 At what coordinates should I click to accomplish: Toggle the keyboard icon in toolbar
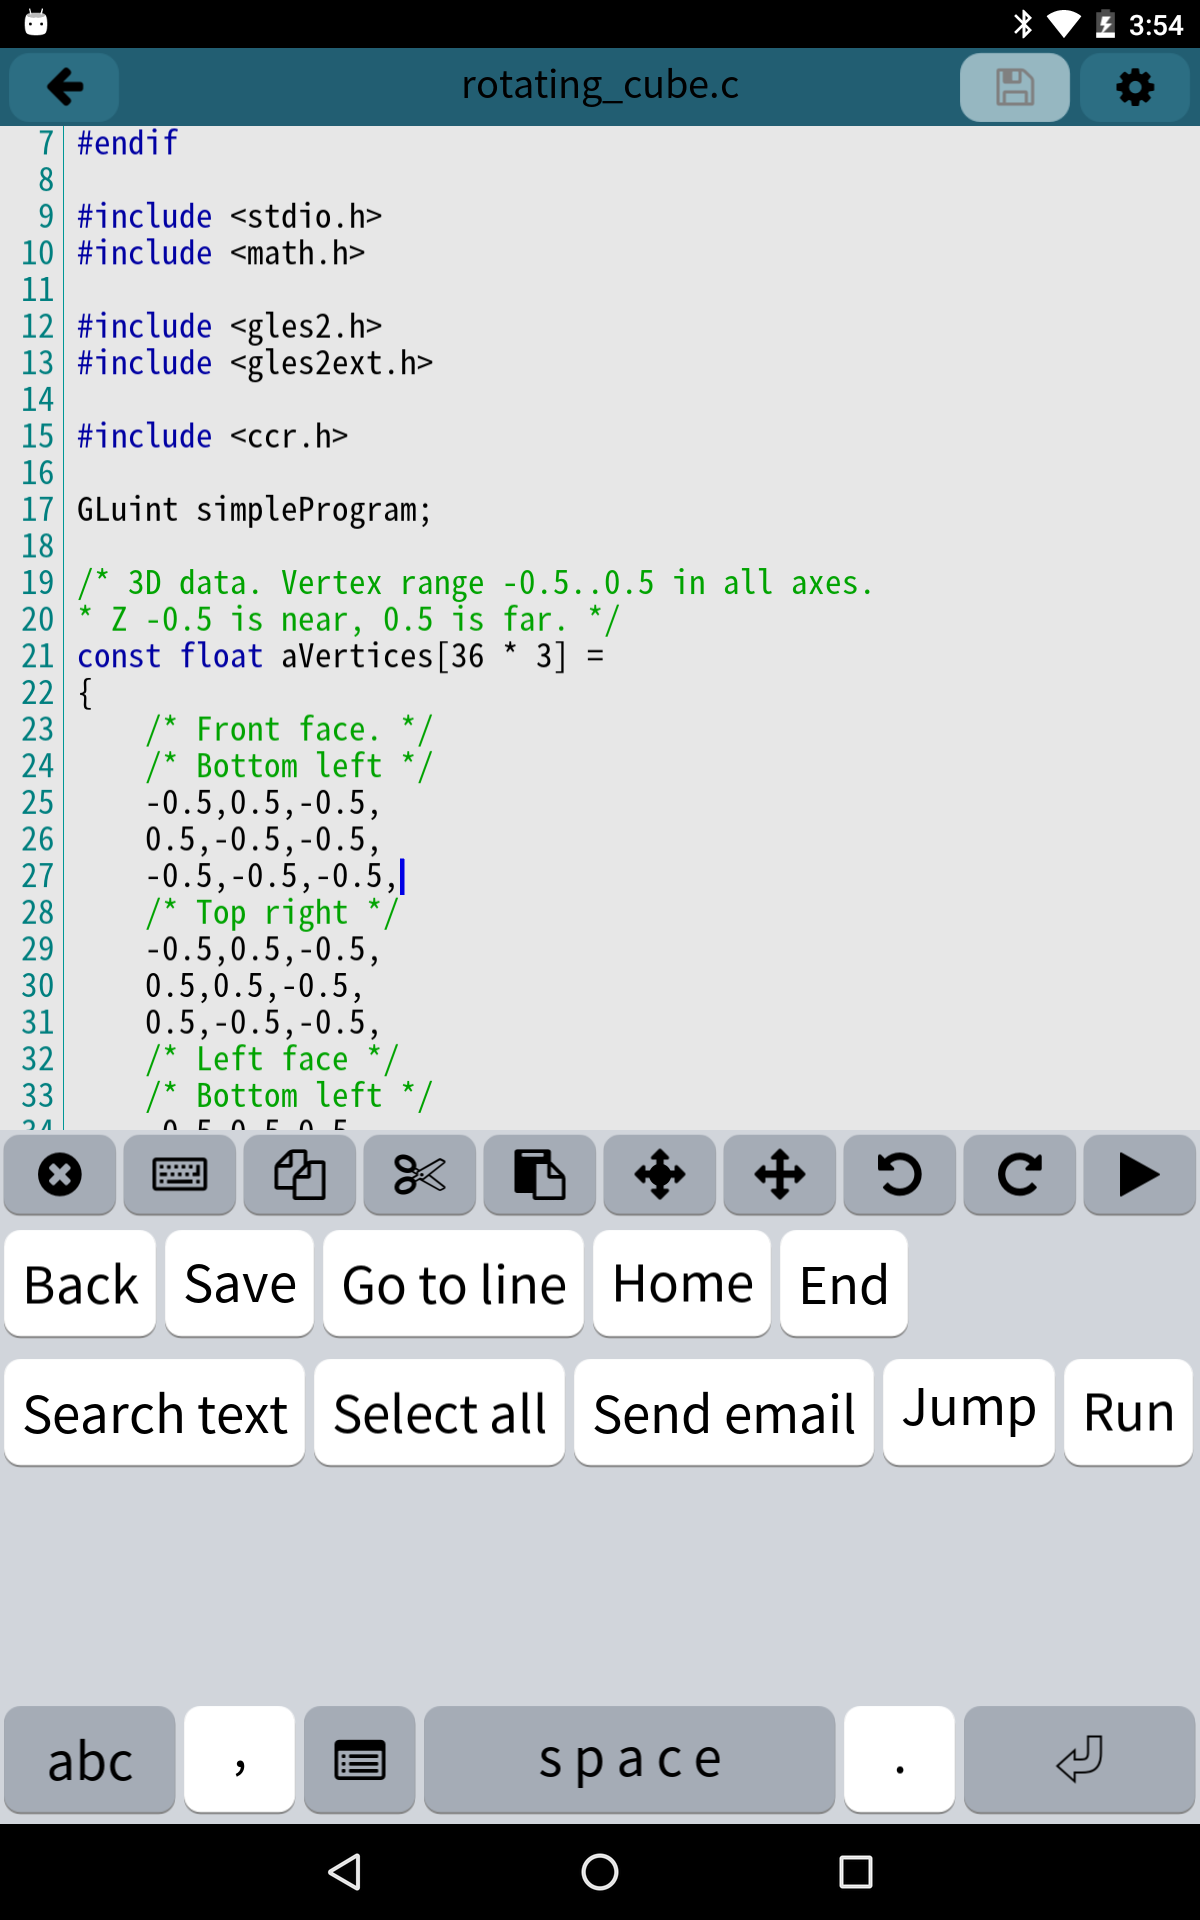(180, 1174)
